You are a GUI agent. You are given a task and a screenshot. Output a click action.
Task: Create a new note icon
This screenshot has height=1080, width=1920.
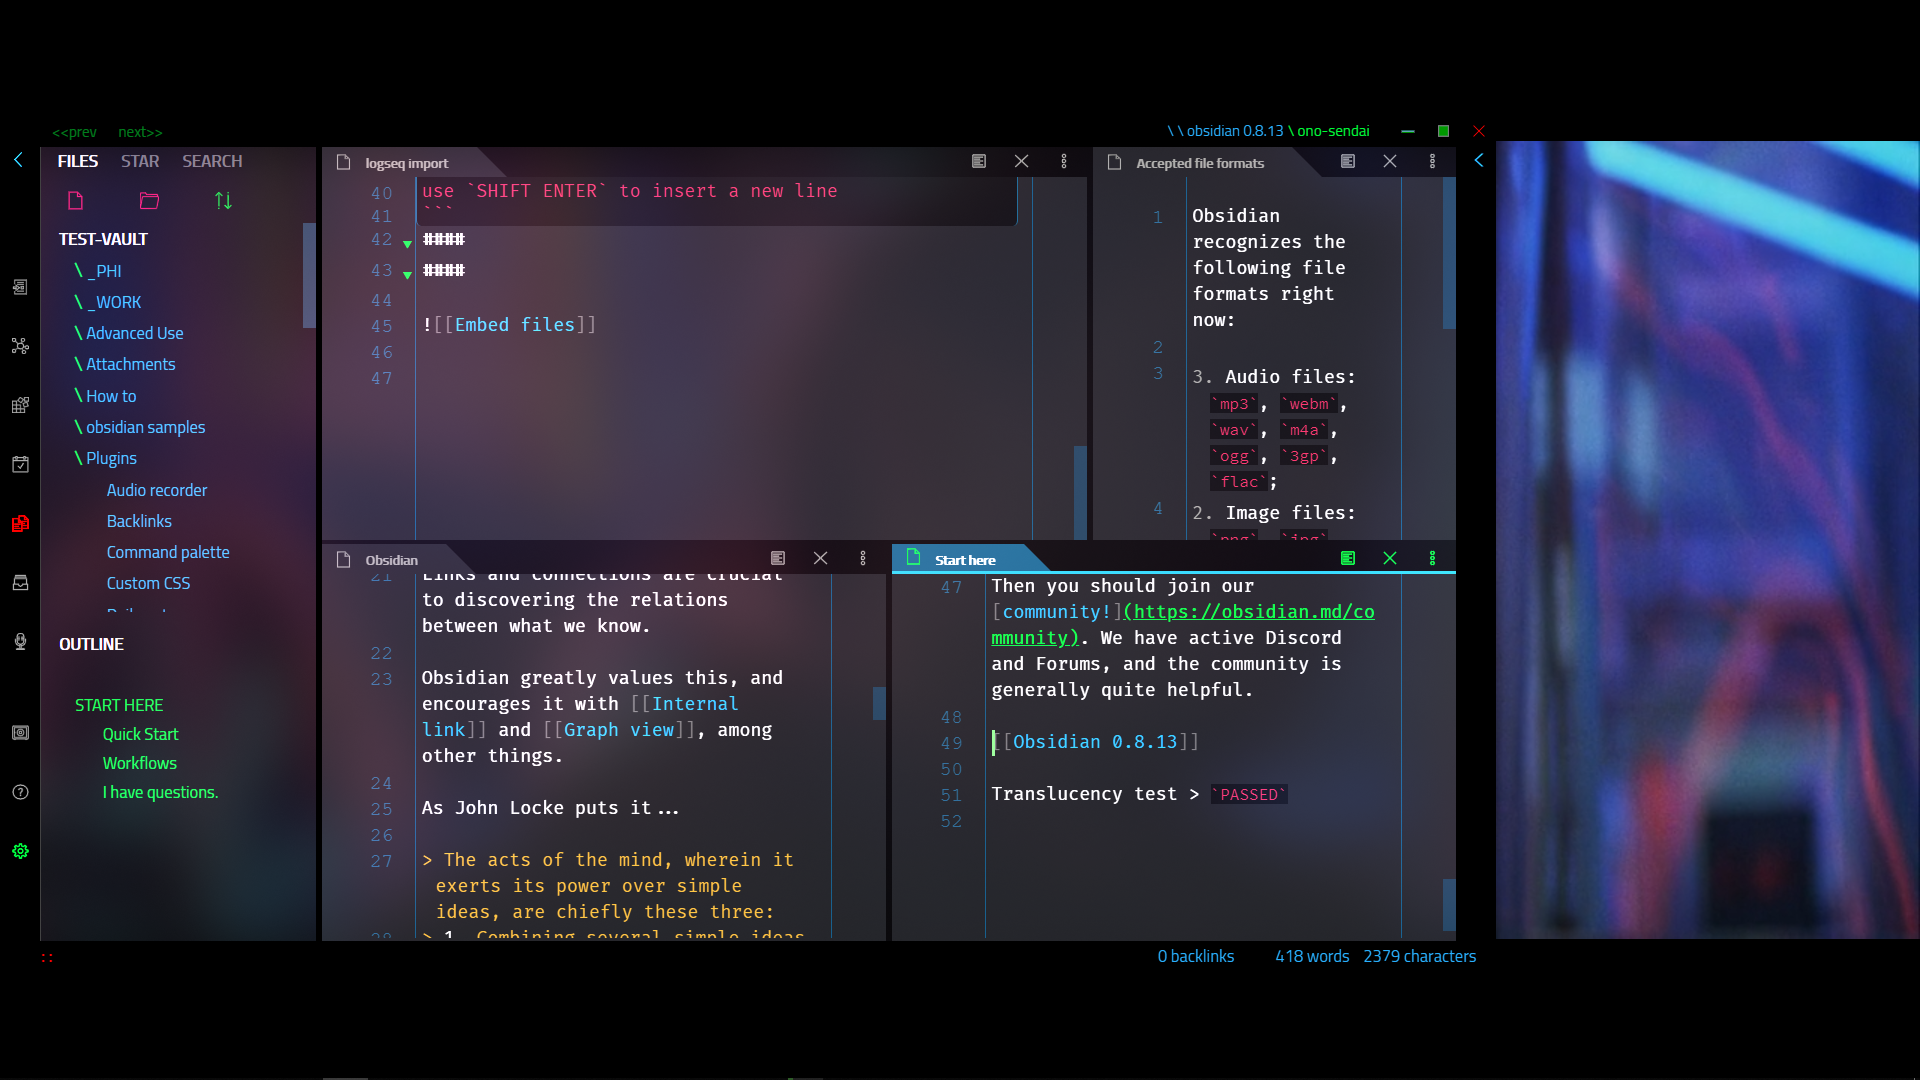[75, 201]
